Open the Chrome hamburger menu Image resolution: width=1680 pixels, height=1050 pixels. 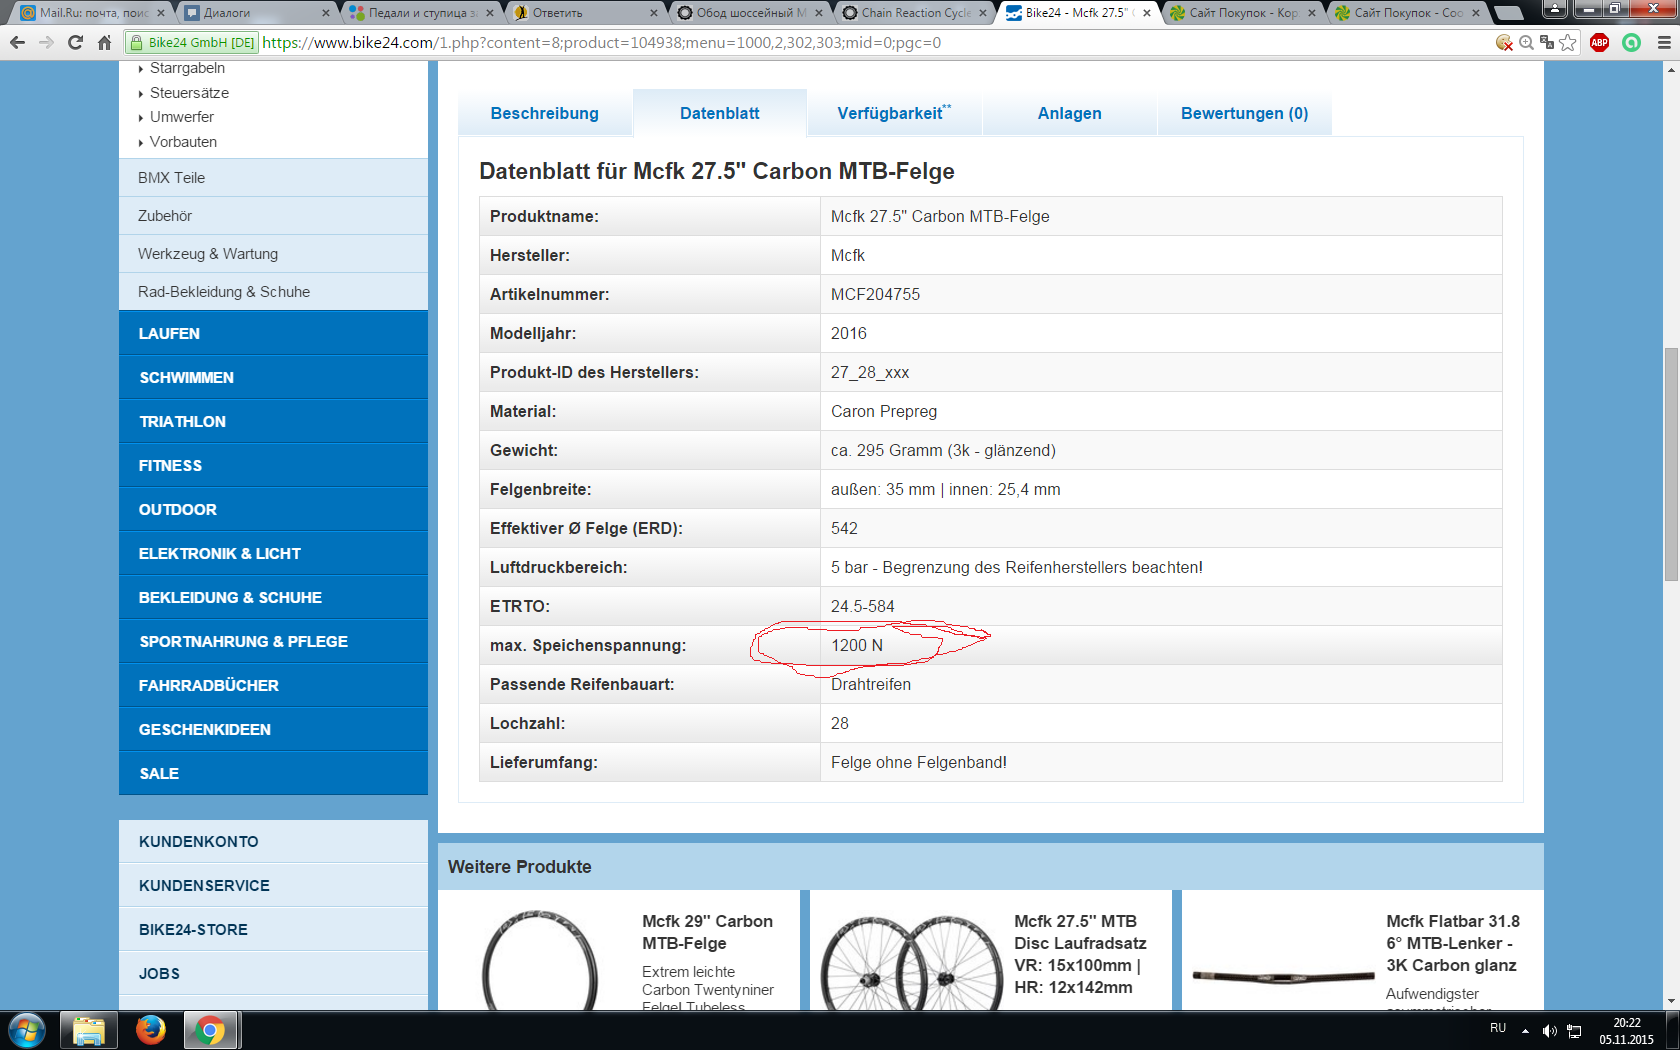pyautogui.click(x=1664, y=42)
